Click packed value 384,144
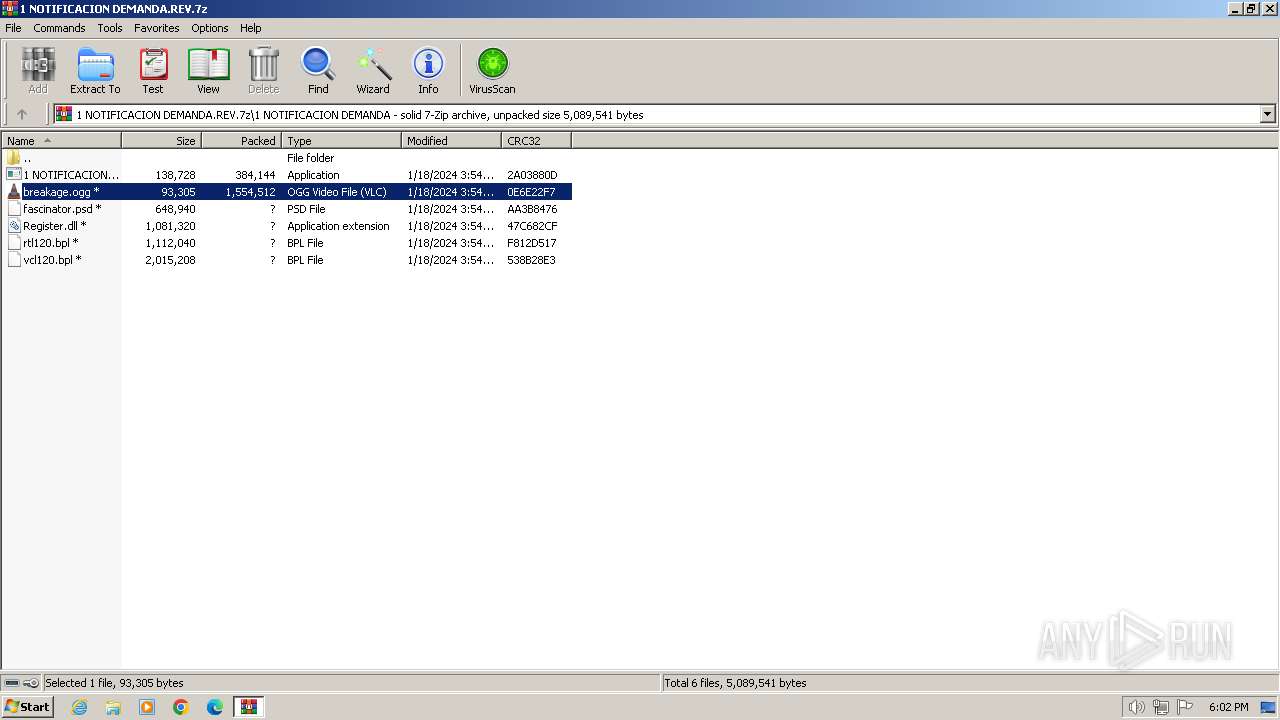Screen dimensions: 1280x720 click(x=255, y=175)
